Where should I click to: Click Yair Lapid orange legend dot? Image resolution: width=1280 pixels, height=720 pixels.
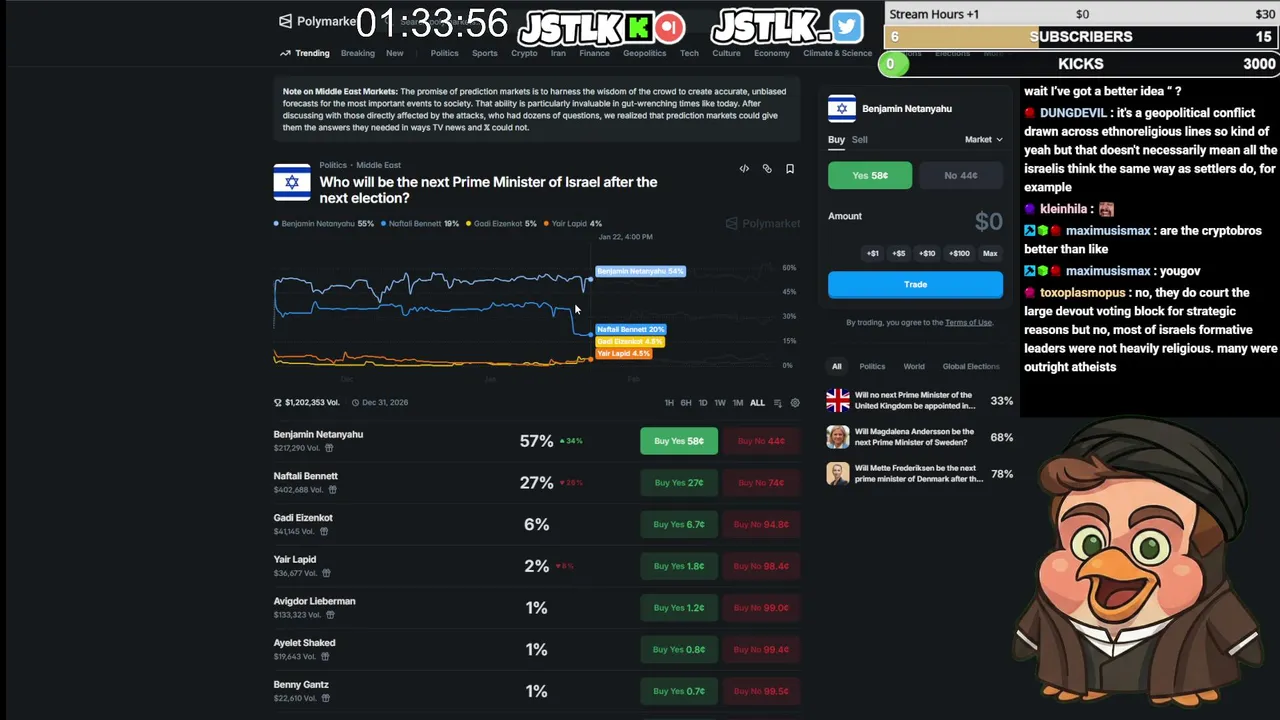coord(546,224)
